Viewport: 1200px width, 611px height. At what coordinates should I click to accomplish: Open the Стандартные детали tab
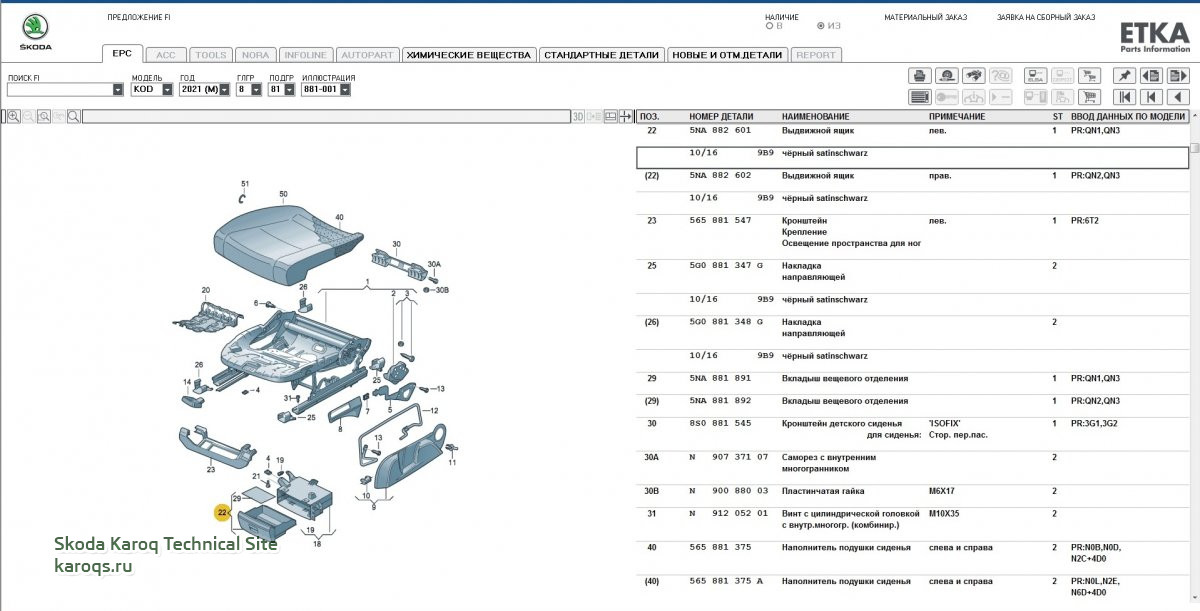click(601, 55)
